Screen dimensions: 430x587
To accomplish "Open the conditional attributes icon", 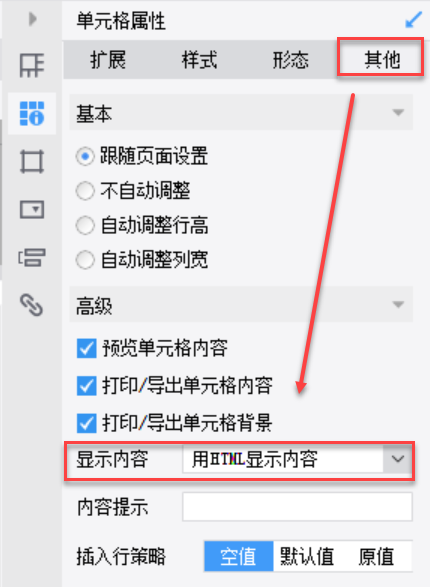I will [x=32, y=258].
